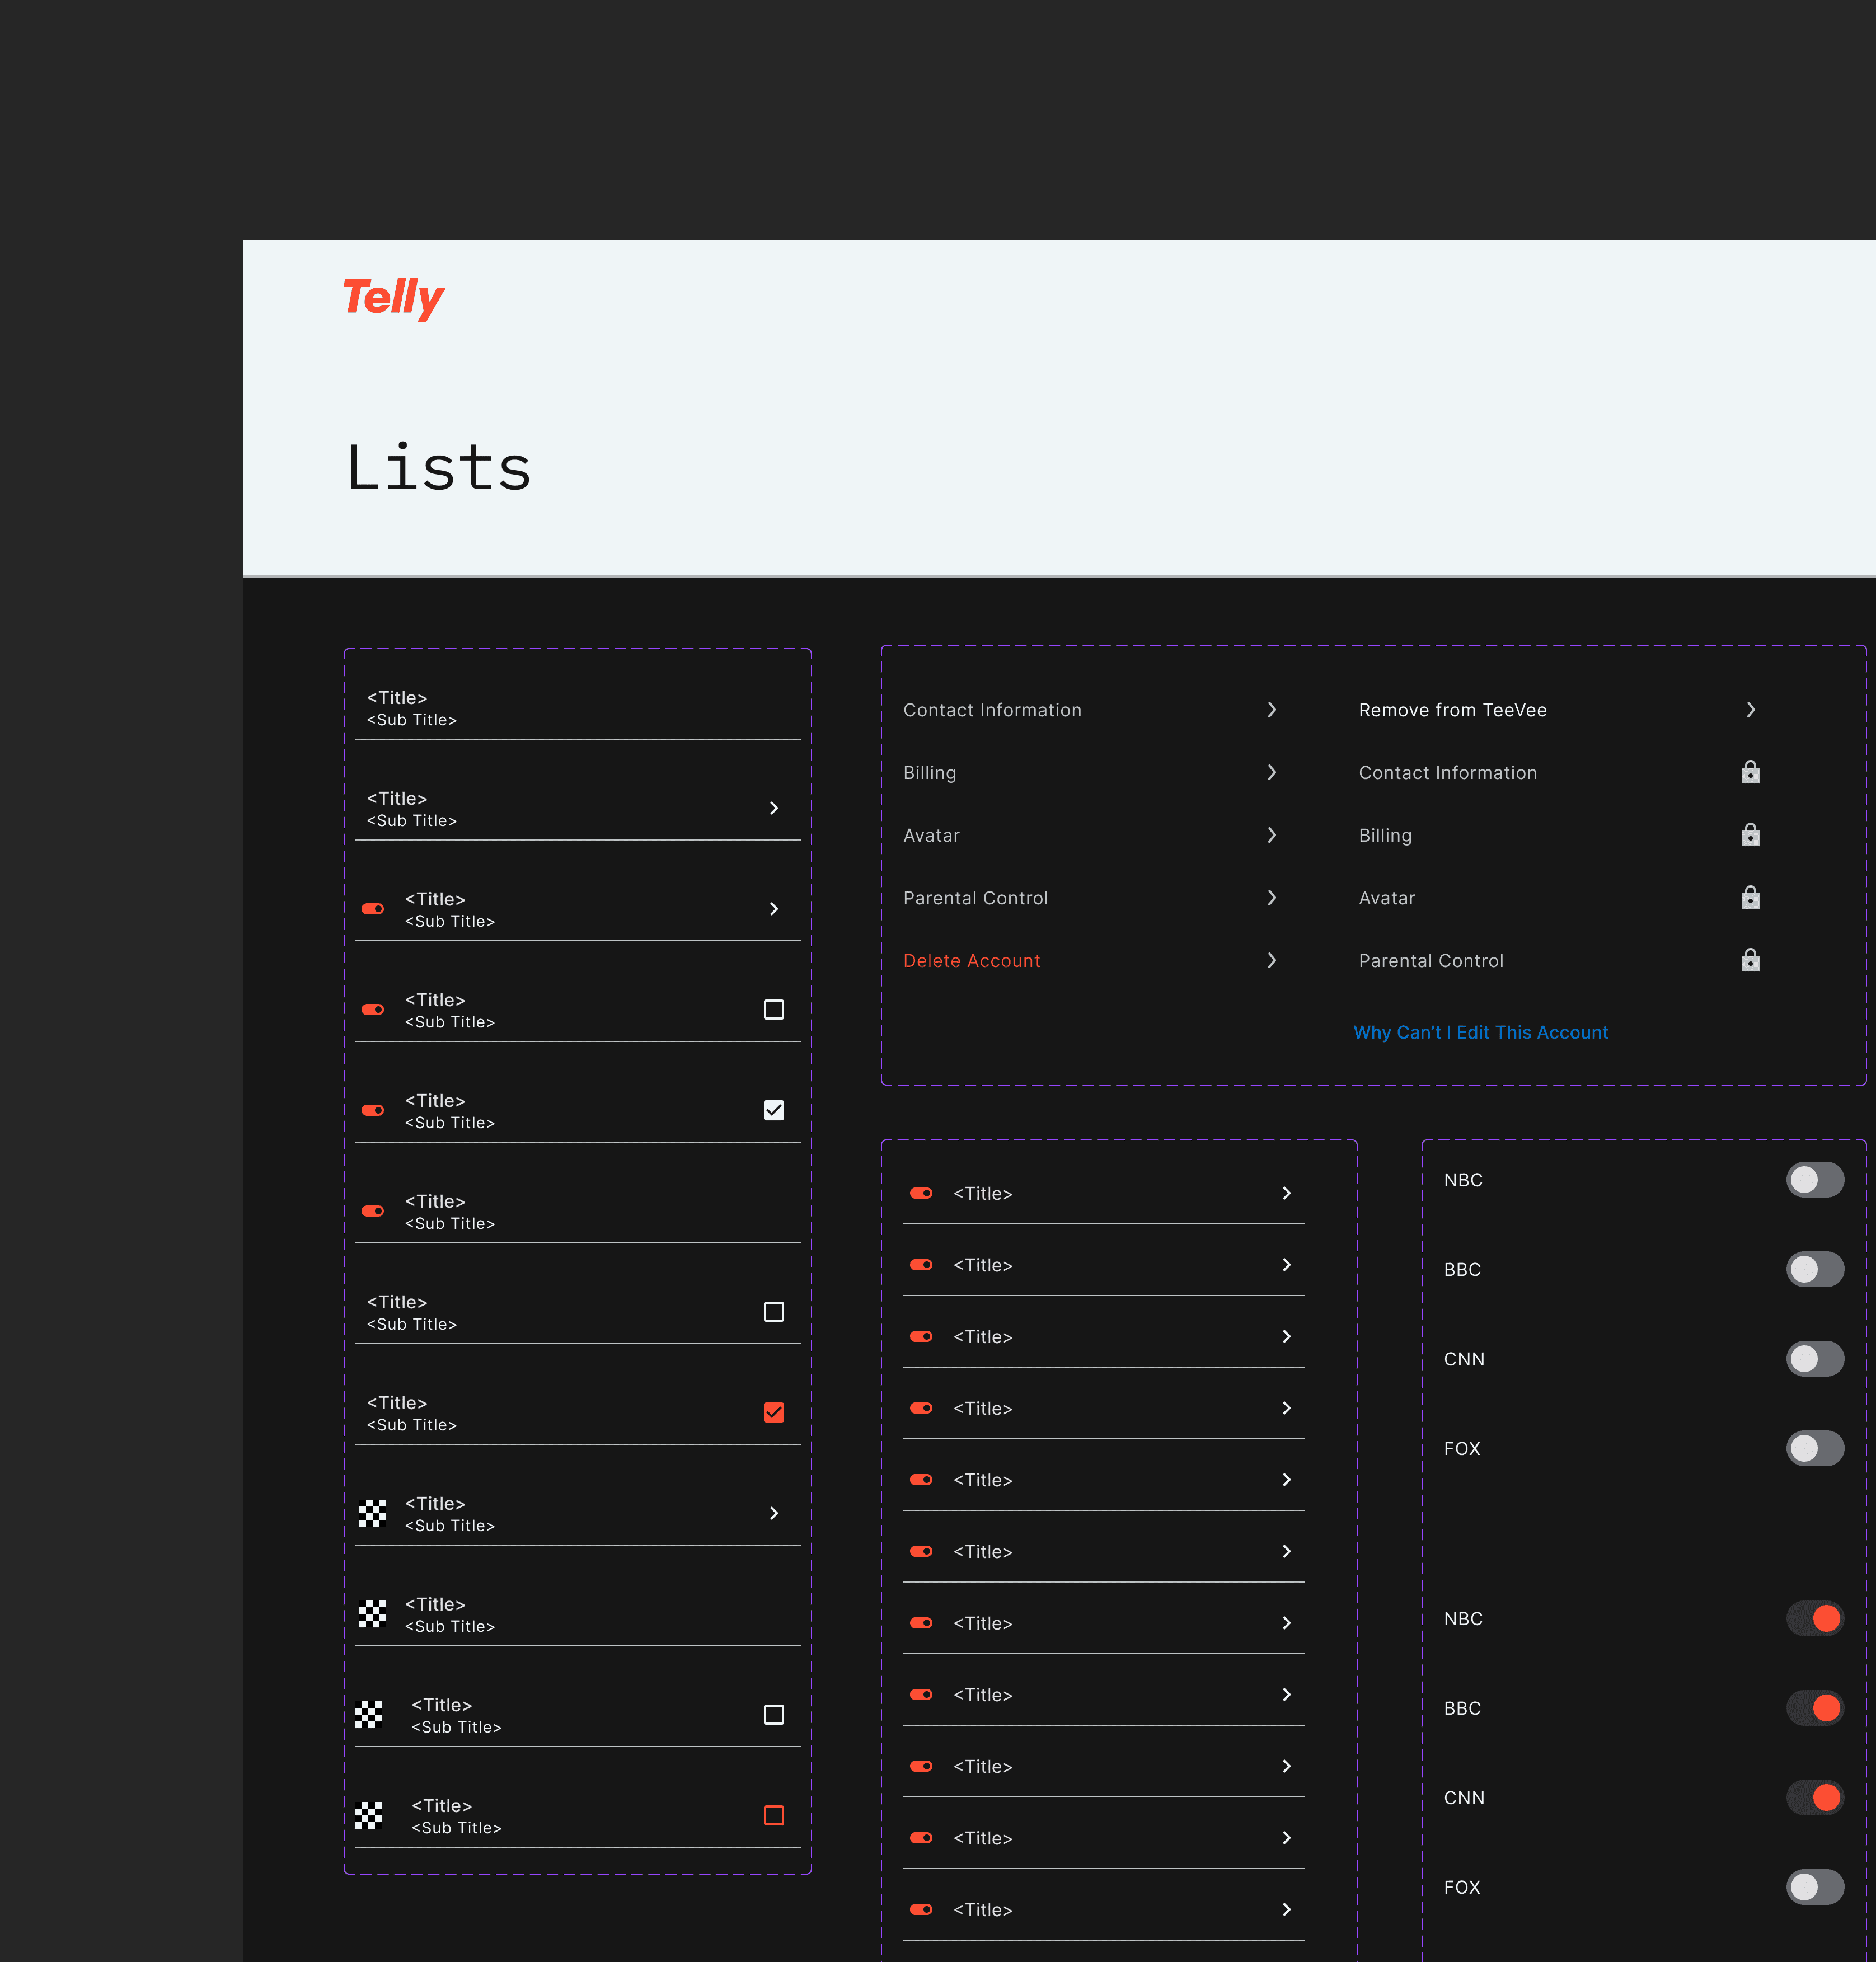Click the Telly logo
The width and height of the screenshot is (1876, 1962).
(393, 297)
